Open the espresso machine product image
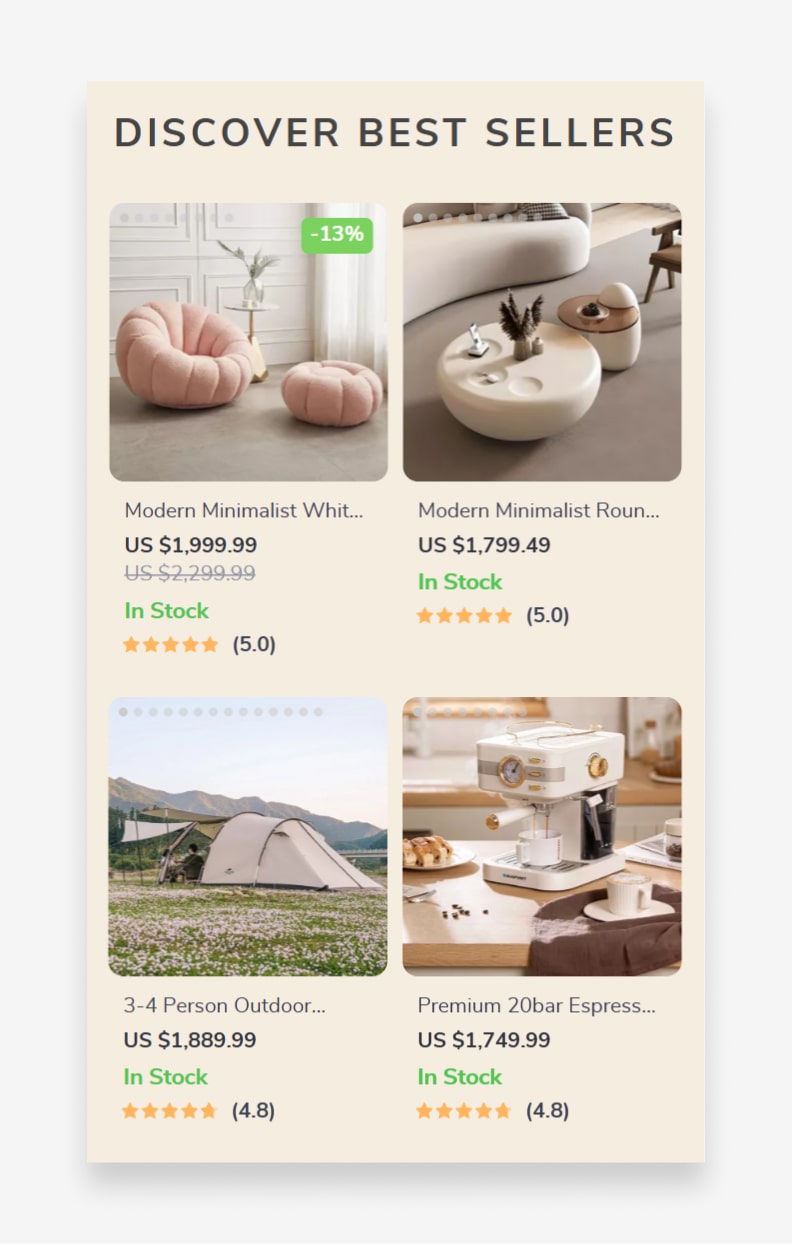Viewport: 792px width, 1244px height. 542,836
